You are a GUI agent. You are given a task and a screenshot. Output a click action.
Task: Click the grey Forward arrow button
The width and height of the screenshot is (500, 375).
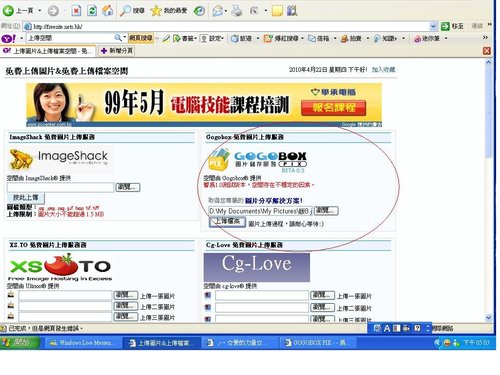(53, 11)
